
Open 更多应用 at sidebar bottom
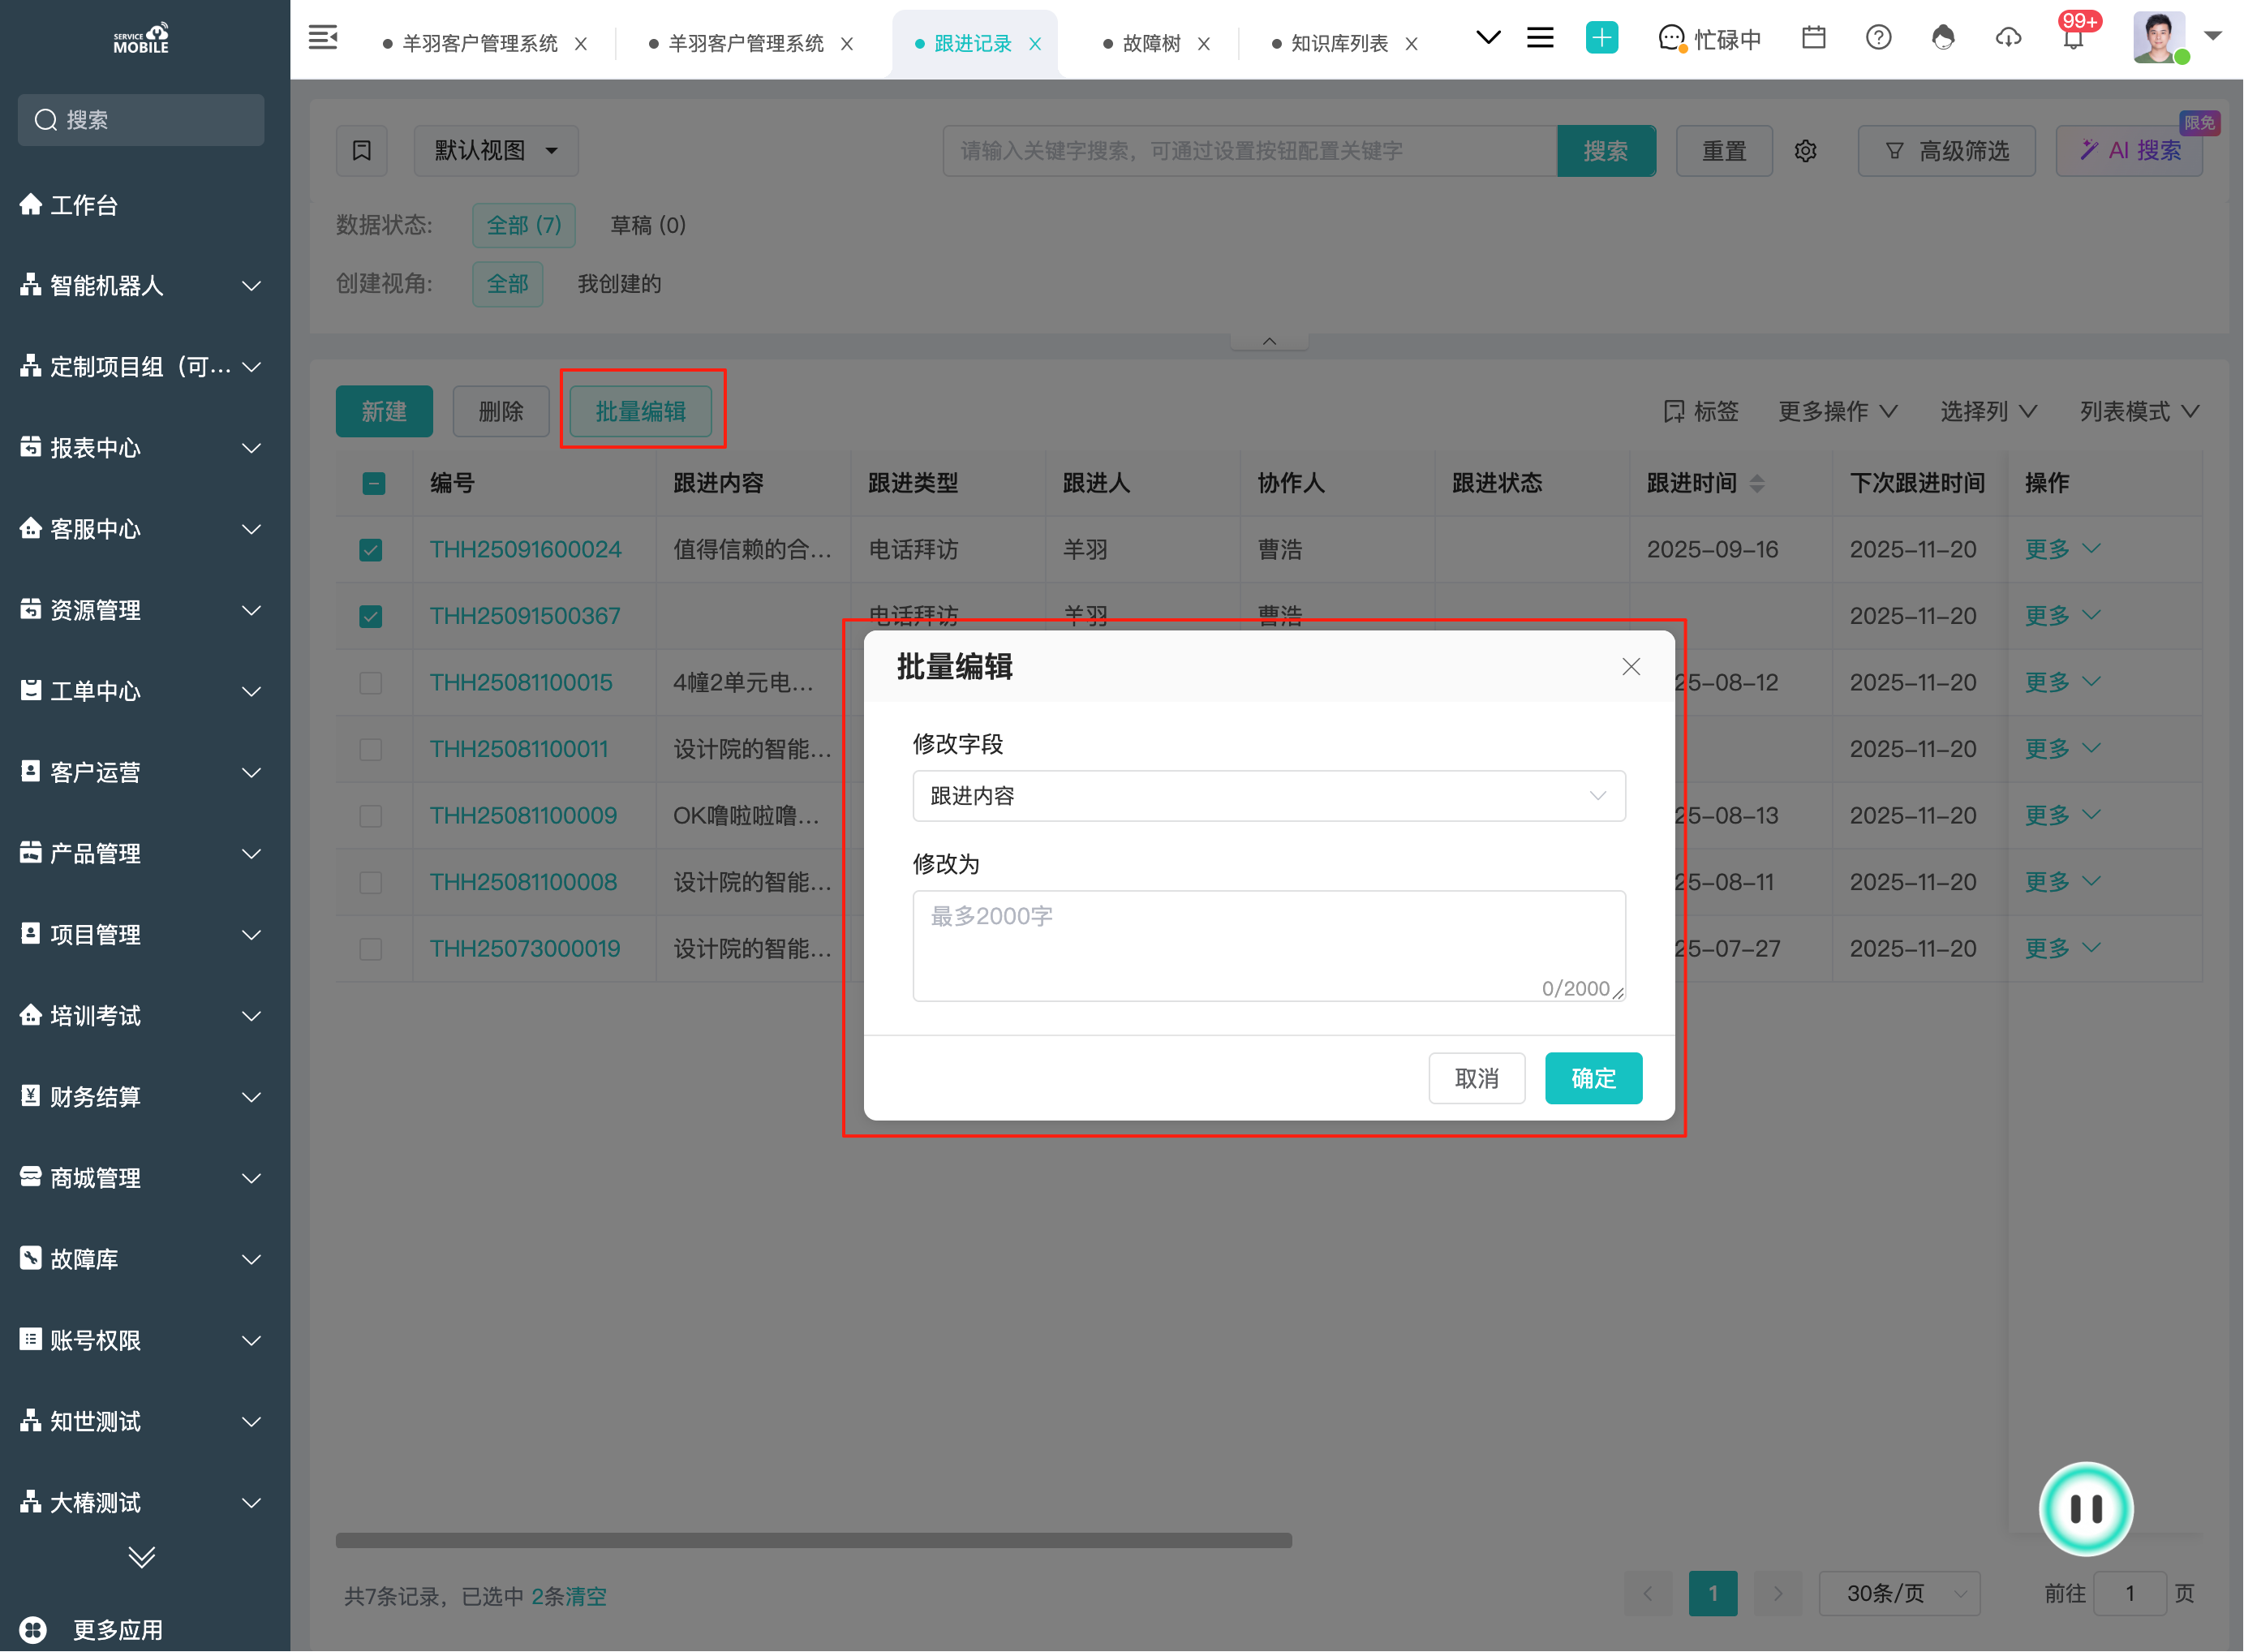pos(92,1630)
